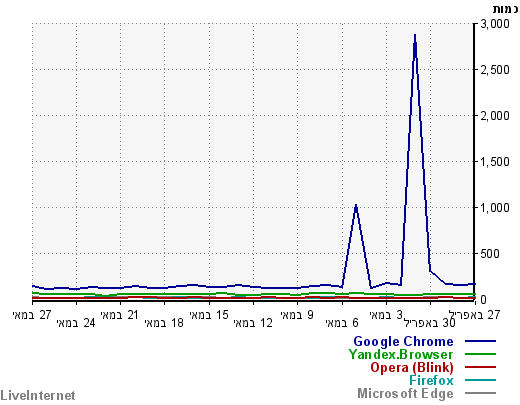Click the Firefox legend label

click(x=431, y=380)
